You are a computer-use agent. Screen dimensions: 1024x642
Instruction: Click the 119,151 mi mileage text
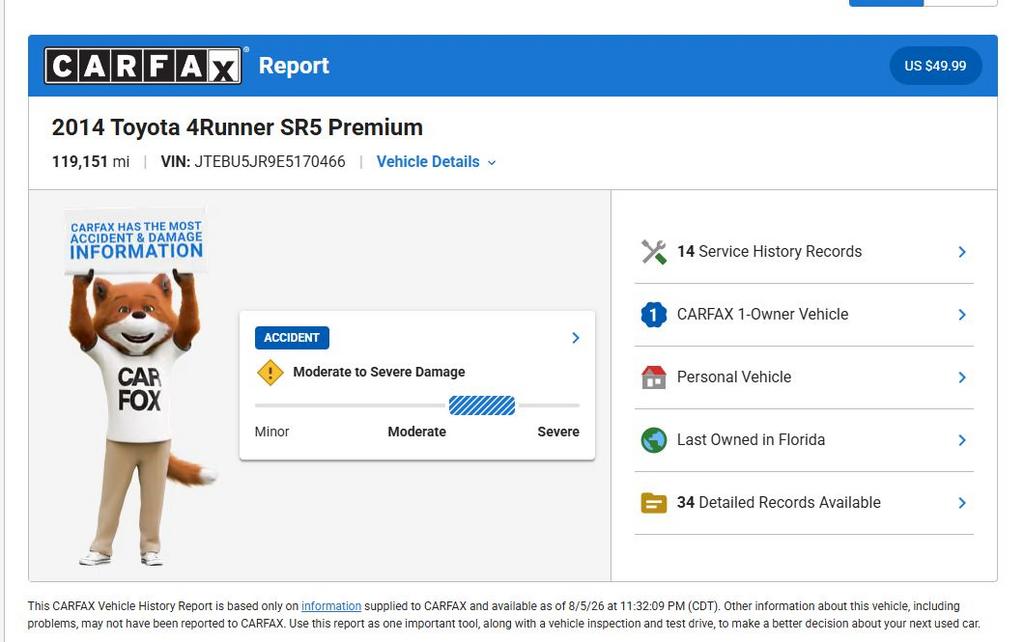click(91, 161)
